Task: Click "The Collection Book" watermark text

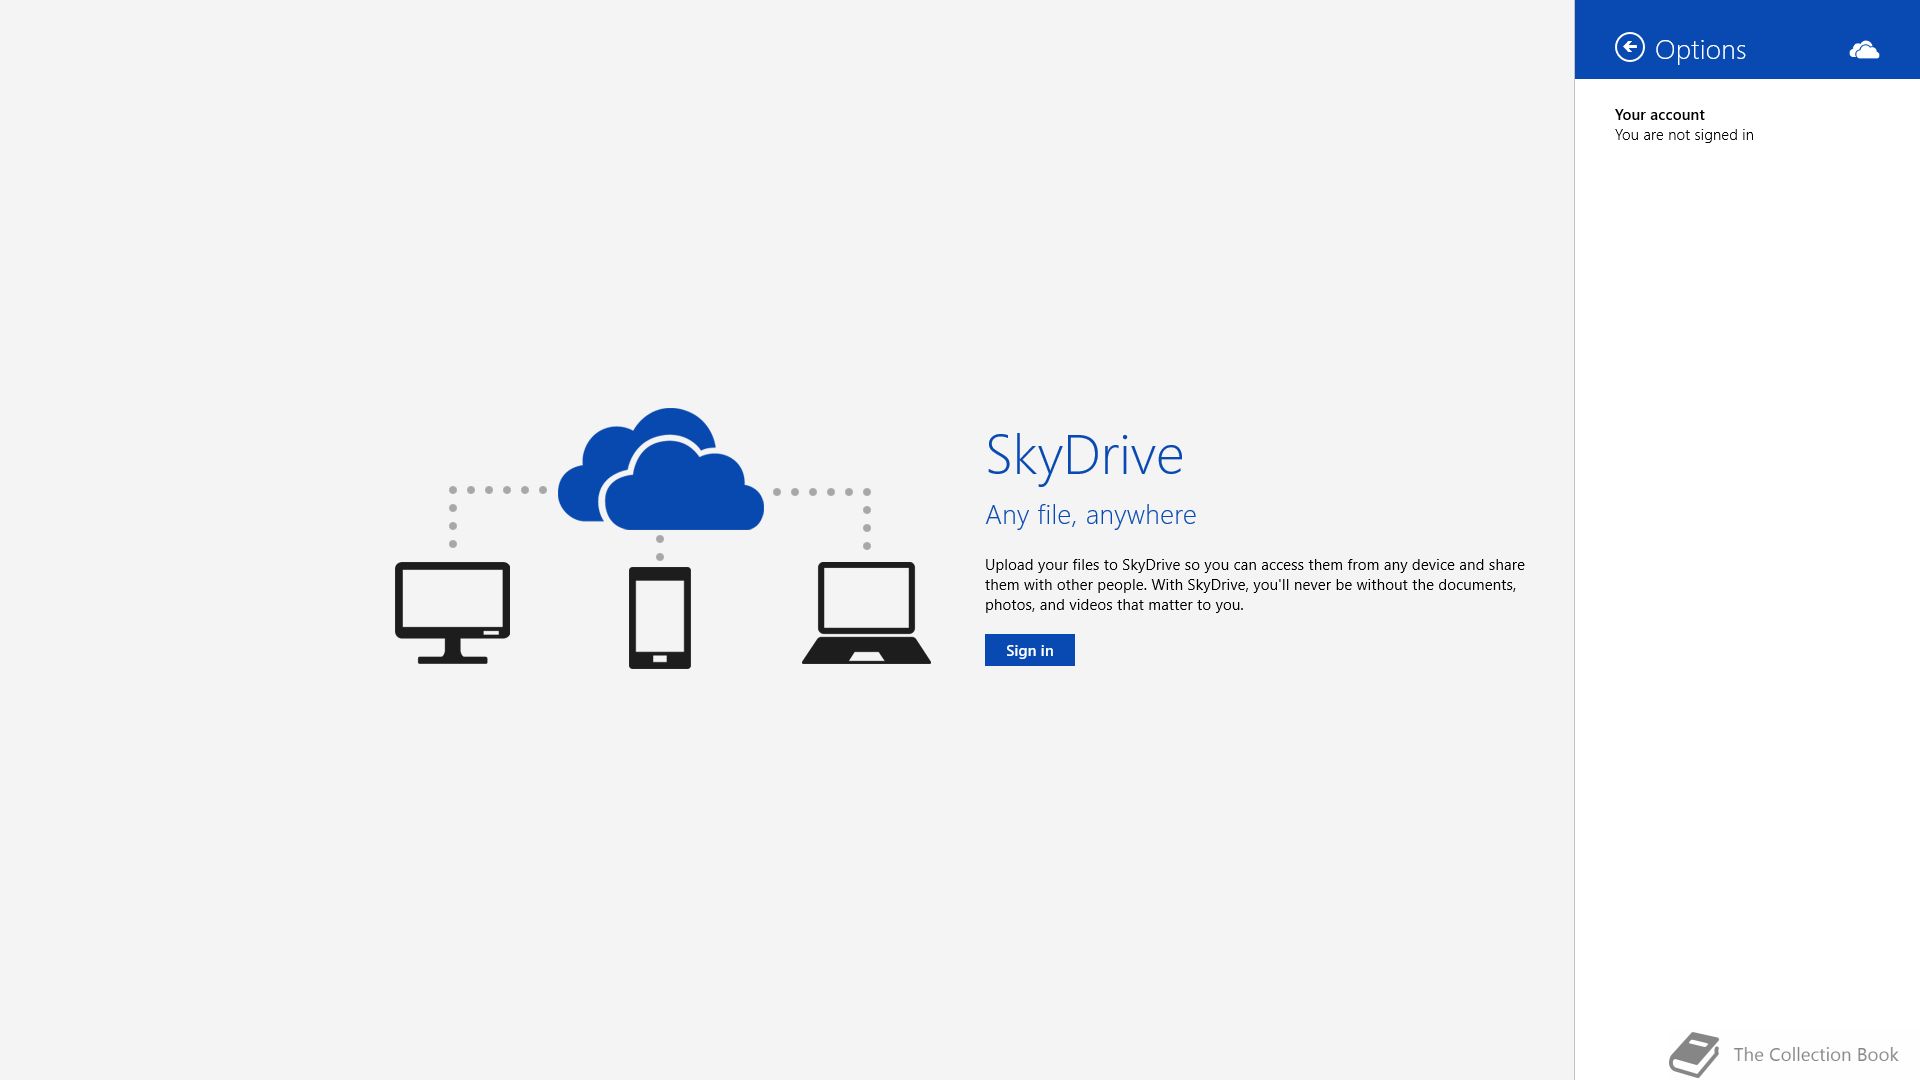Action: click(1815, 1054)
